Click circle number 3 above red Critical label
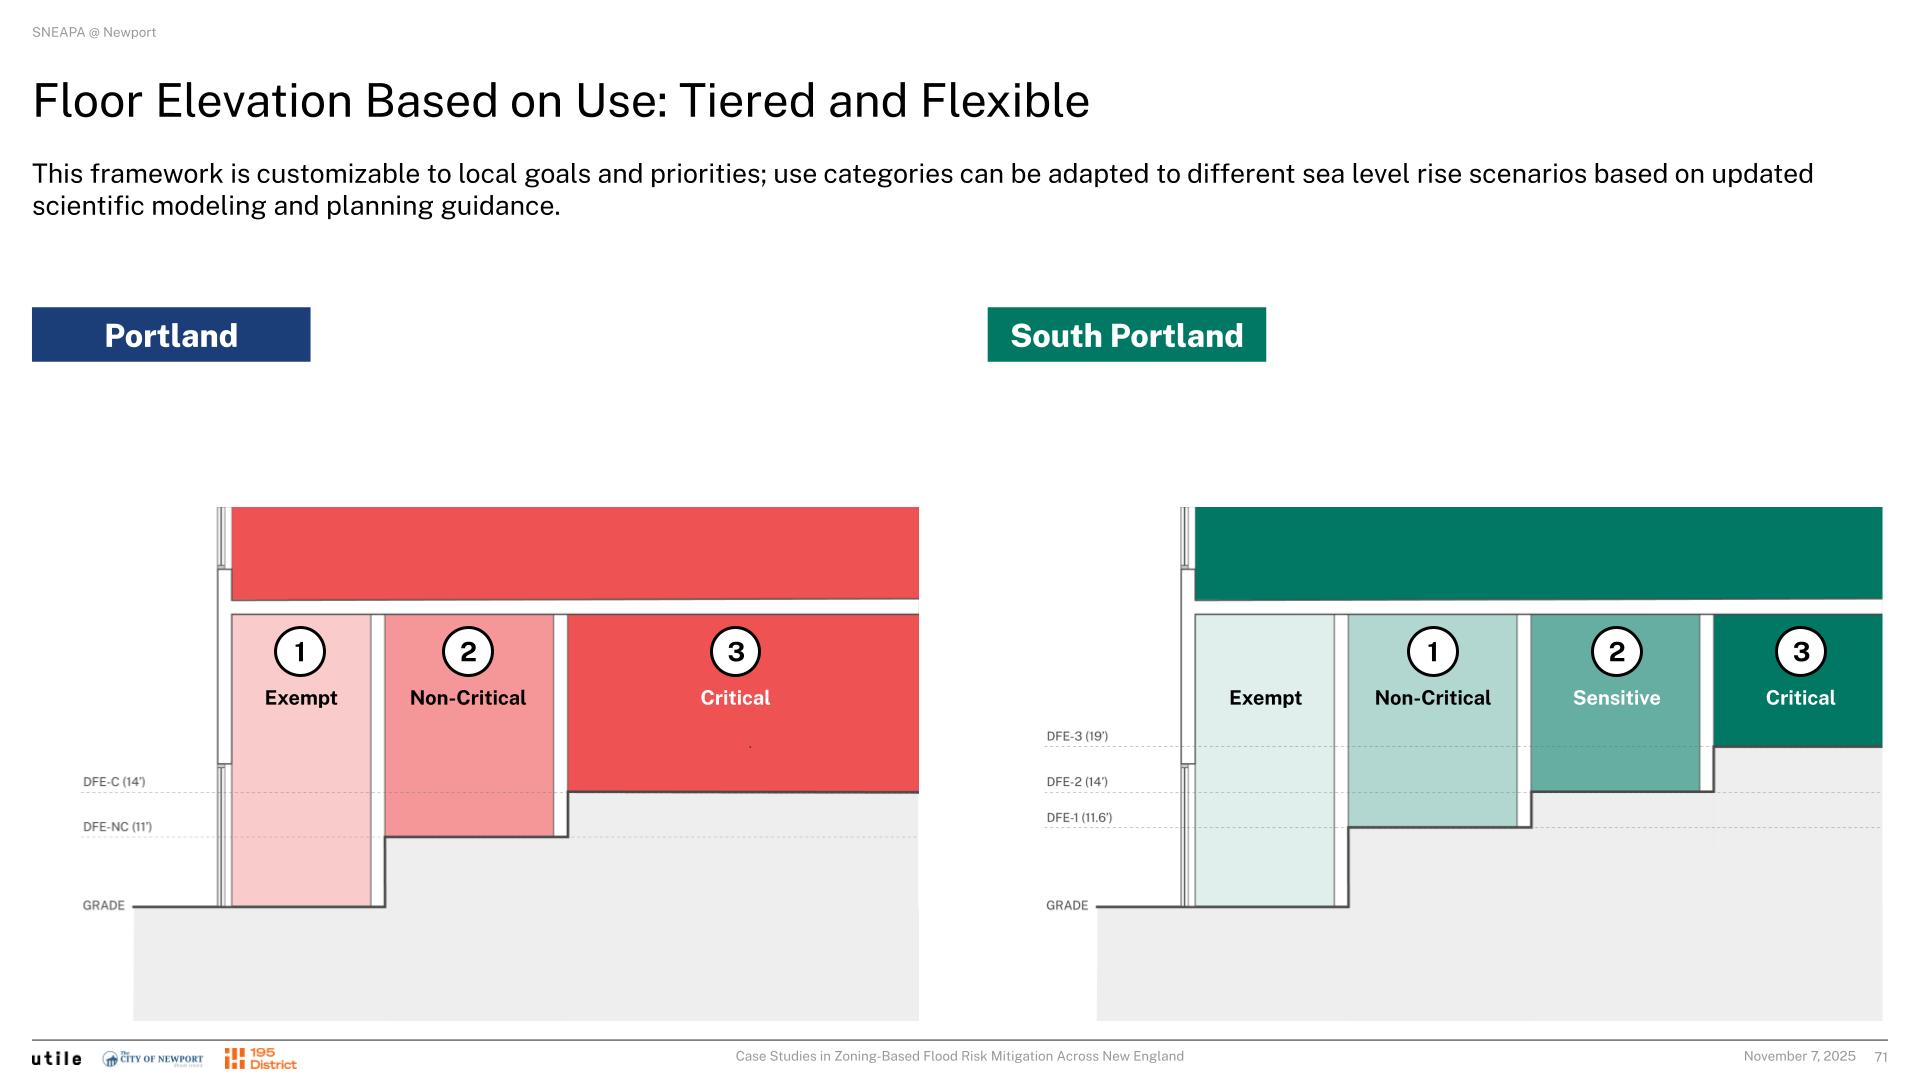The height and width of the screenshot is (1080, 1920). tap(735, 652)
